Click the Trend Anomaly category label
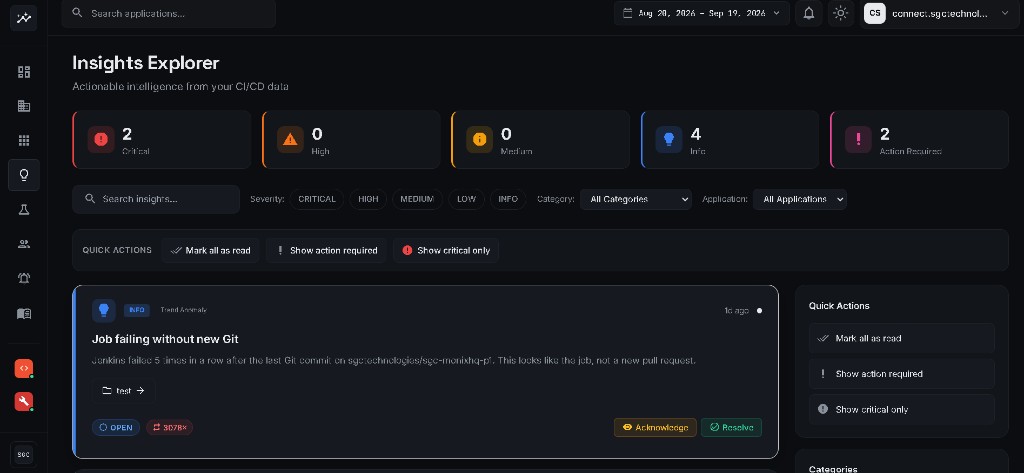Image resolution: width=1024 pixels, height=473 pixels. [x=184, y=310]
